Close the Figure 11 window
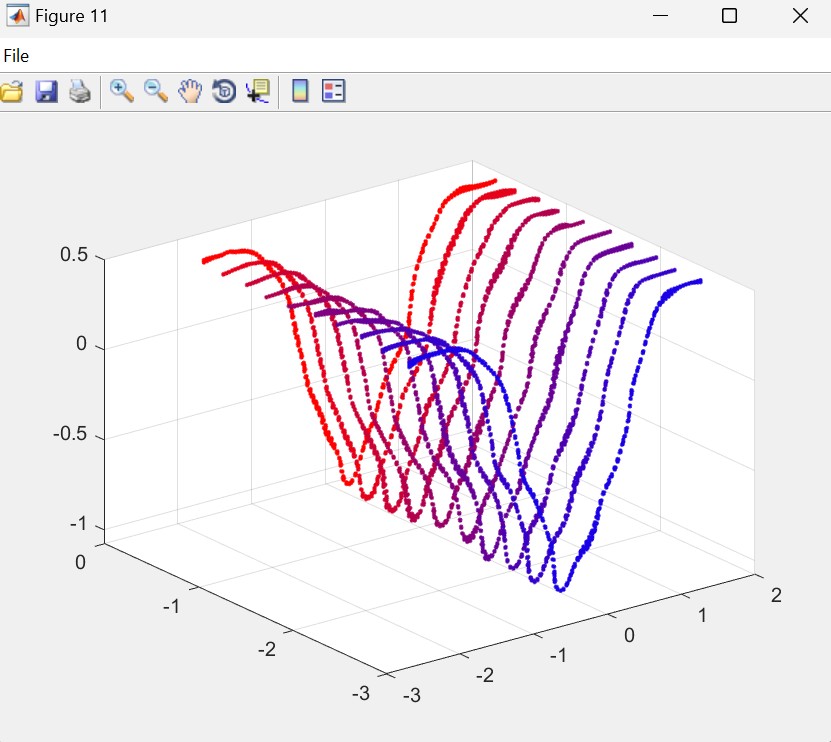The width and height of the screenshot is (831, 742). point(799,16)
